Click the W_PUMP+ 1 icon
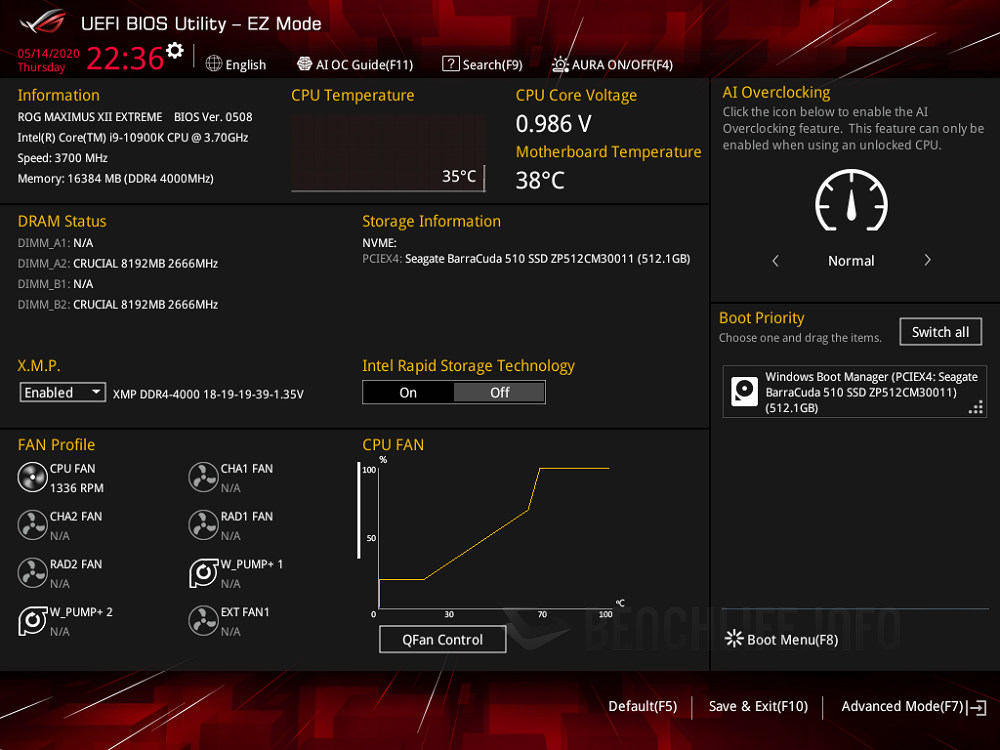The height and width of the screenshot is (750, 1000). point(203,573)
